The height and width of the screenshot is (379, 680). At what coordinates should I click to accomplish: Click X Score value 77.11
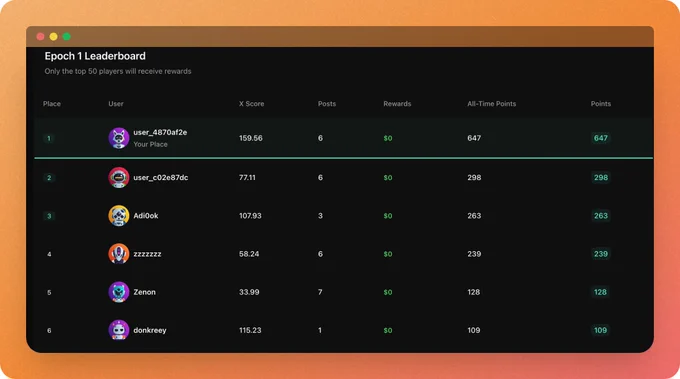247,177
